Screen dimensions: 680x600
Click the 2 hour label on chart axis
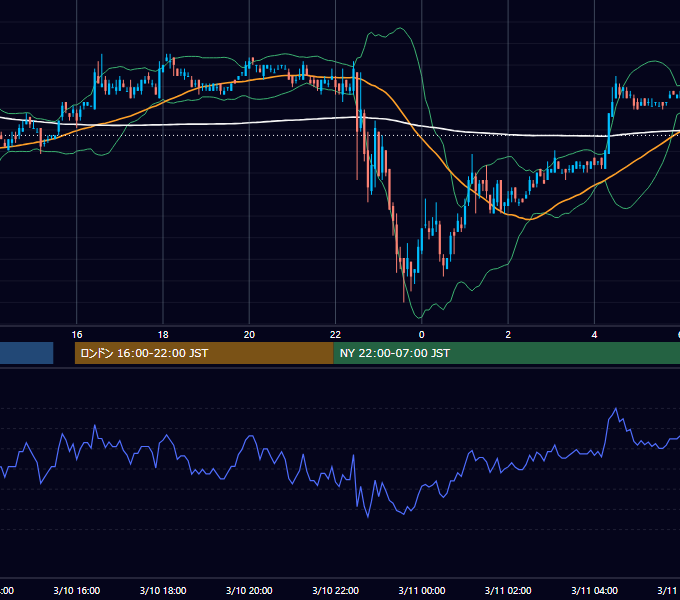click(x=508, y=335)
